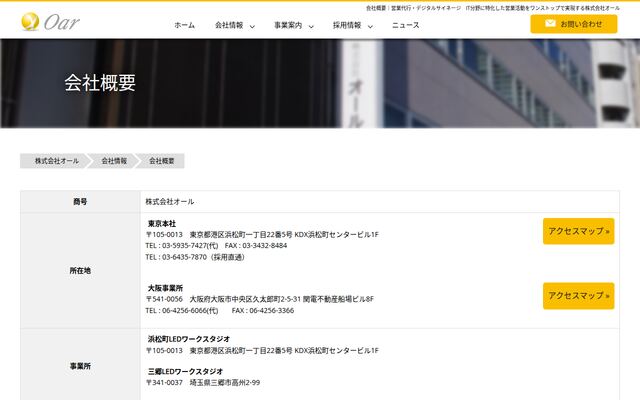
Task: Click the 商号 table header cell
Action: pos(80,202)
